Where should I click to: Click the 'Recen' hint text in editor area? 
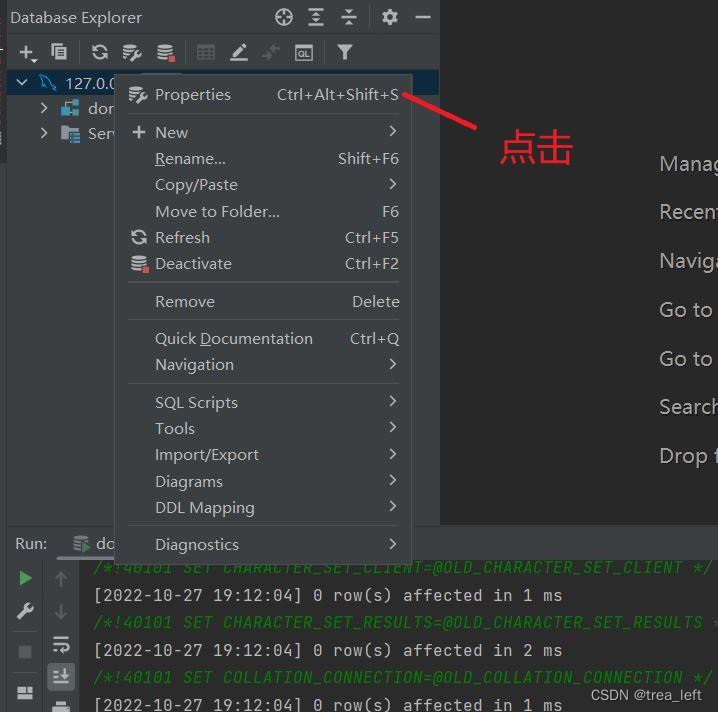[x=688, y=212]
